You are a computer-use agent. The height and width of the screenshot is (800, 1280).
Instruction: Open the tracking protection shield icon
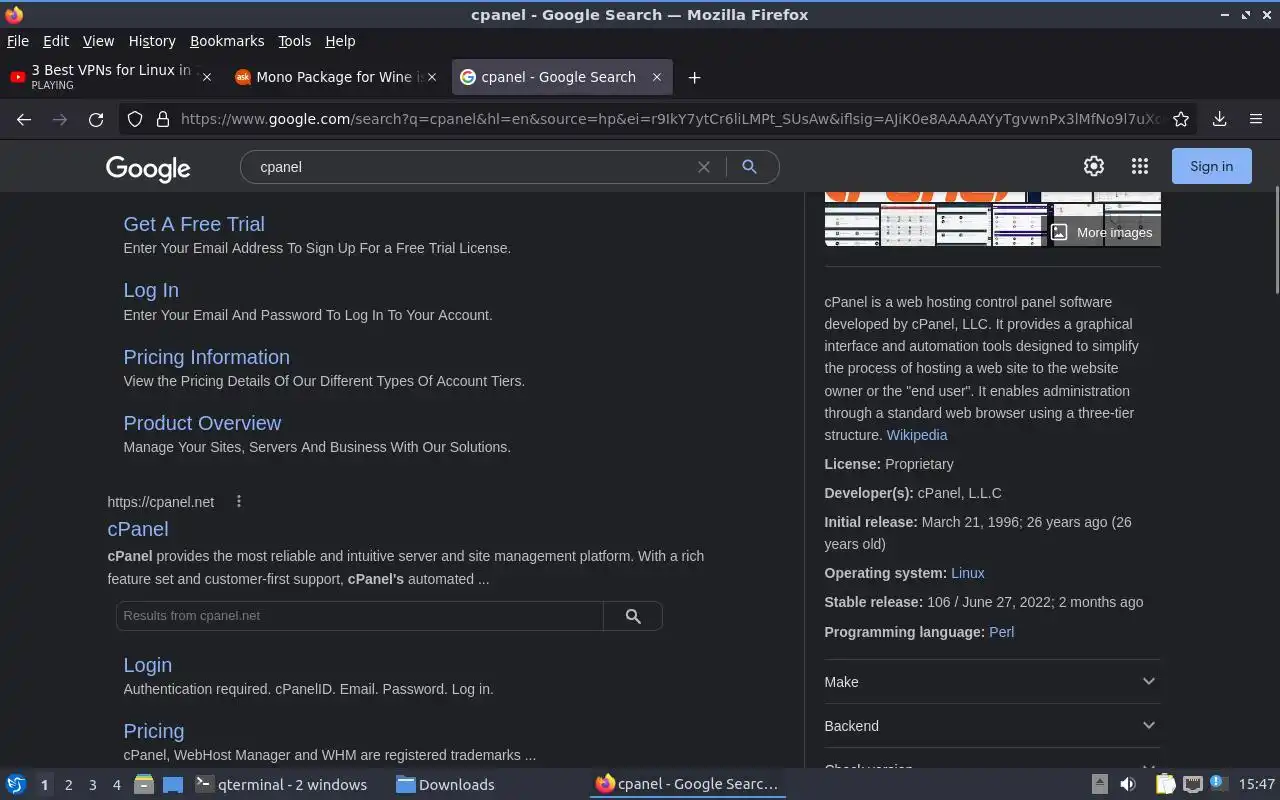(135, 119)
